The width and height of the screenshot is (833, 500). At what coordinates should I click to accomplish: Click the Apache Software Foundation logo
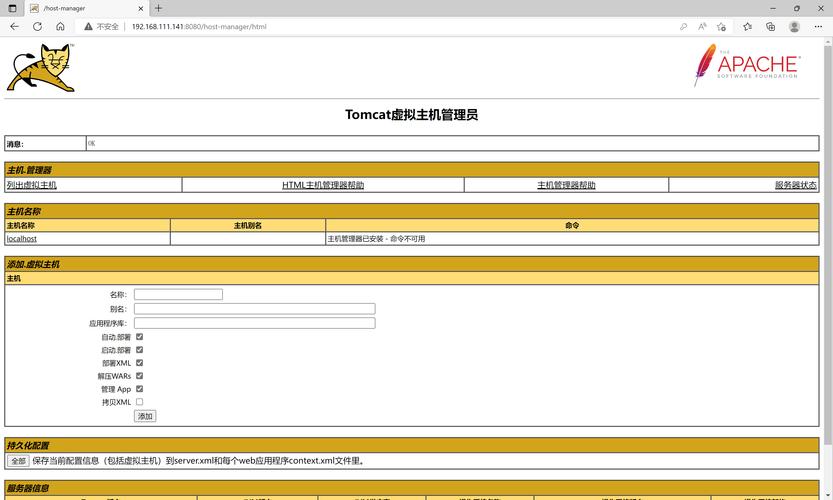click(747, 65)
